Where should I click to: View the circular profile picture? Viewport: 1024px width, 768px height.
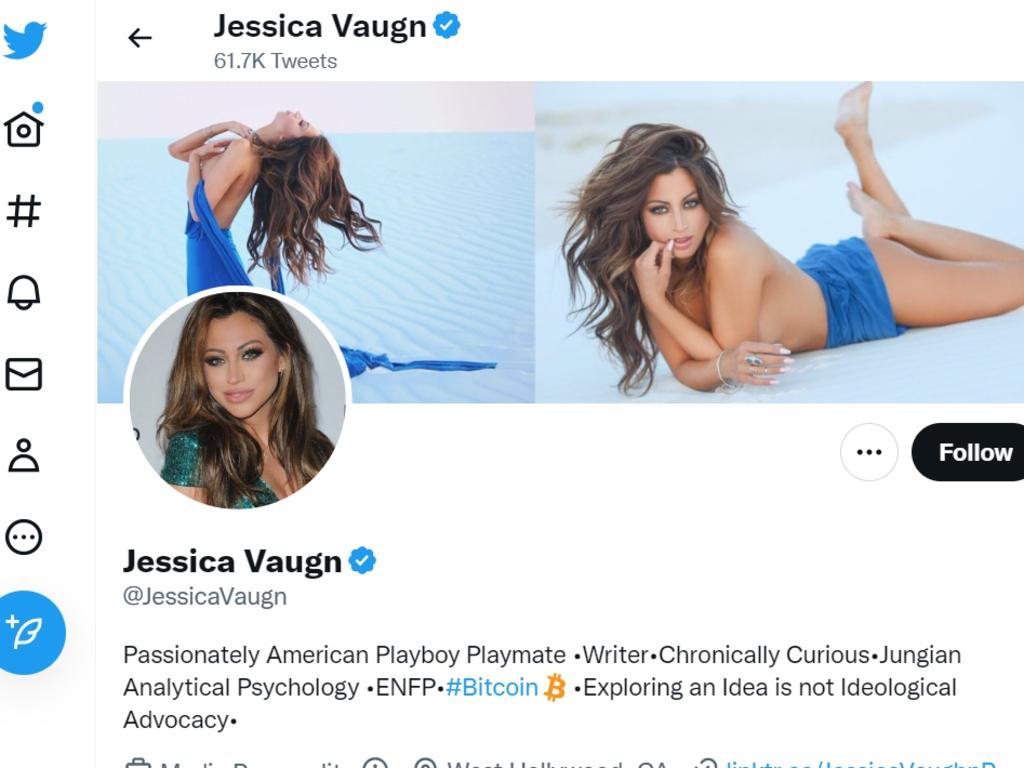click(x=238, y=399)
